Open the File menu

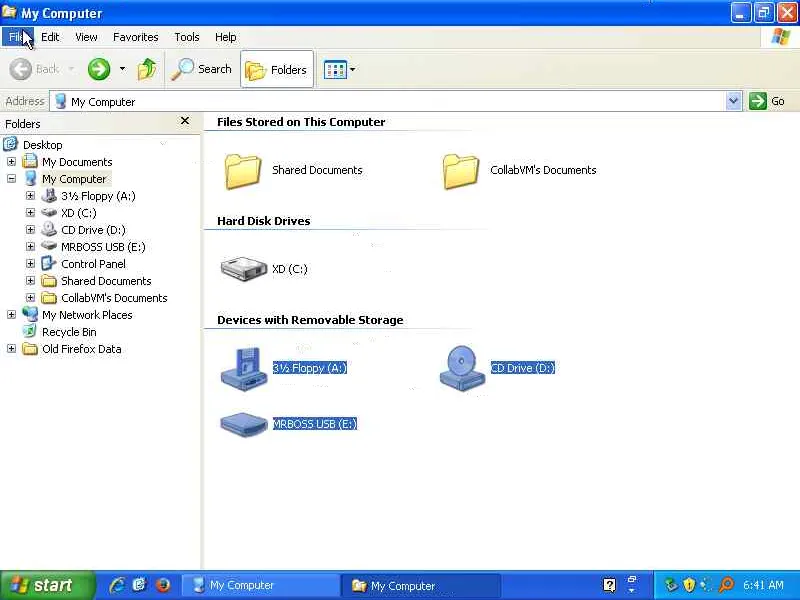pos(17,37)
